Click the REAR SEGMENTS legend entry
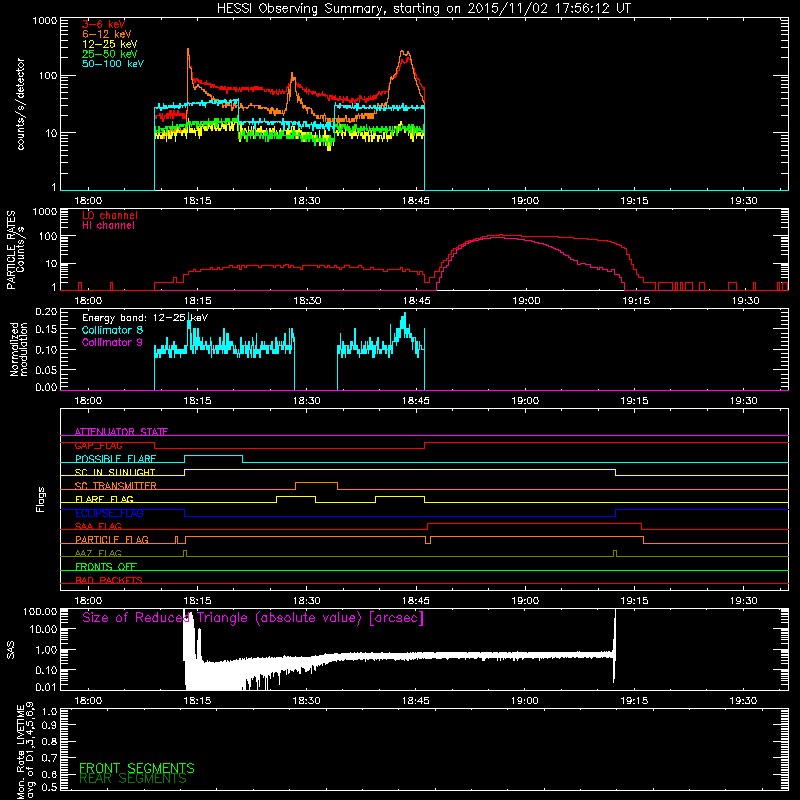 (133, 779)
